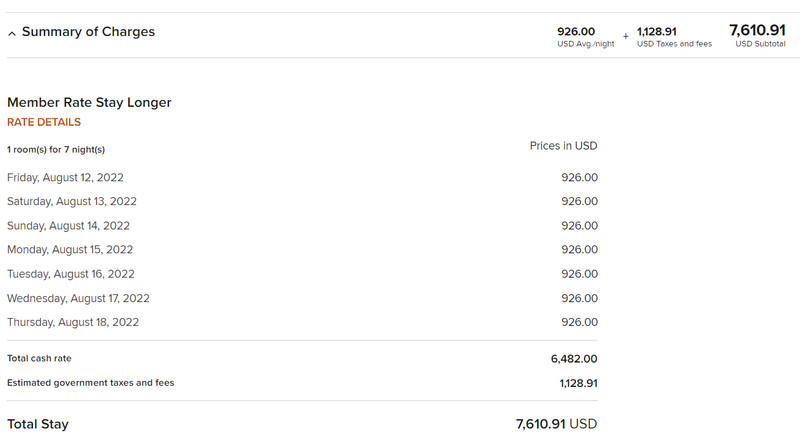Select the 926.00 USD Avg./night figure
The image size is (800, 448).
click(586, 37)
